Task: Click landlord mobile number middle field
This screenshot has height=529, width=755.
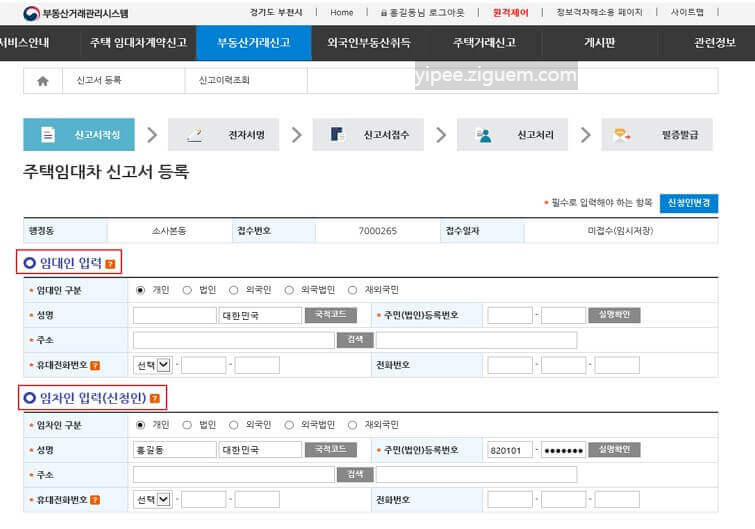Action: tap(204, 365)
